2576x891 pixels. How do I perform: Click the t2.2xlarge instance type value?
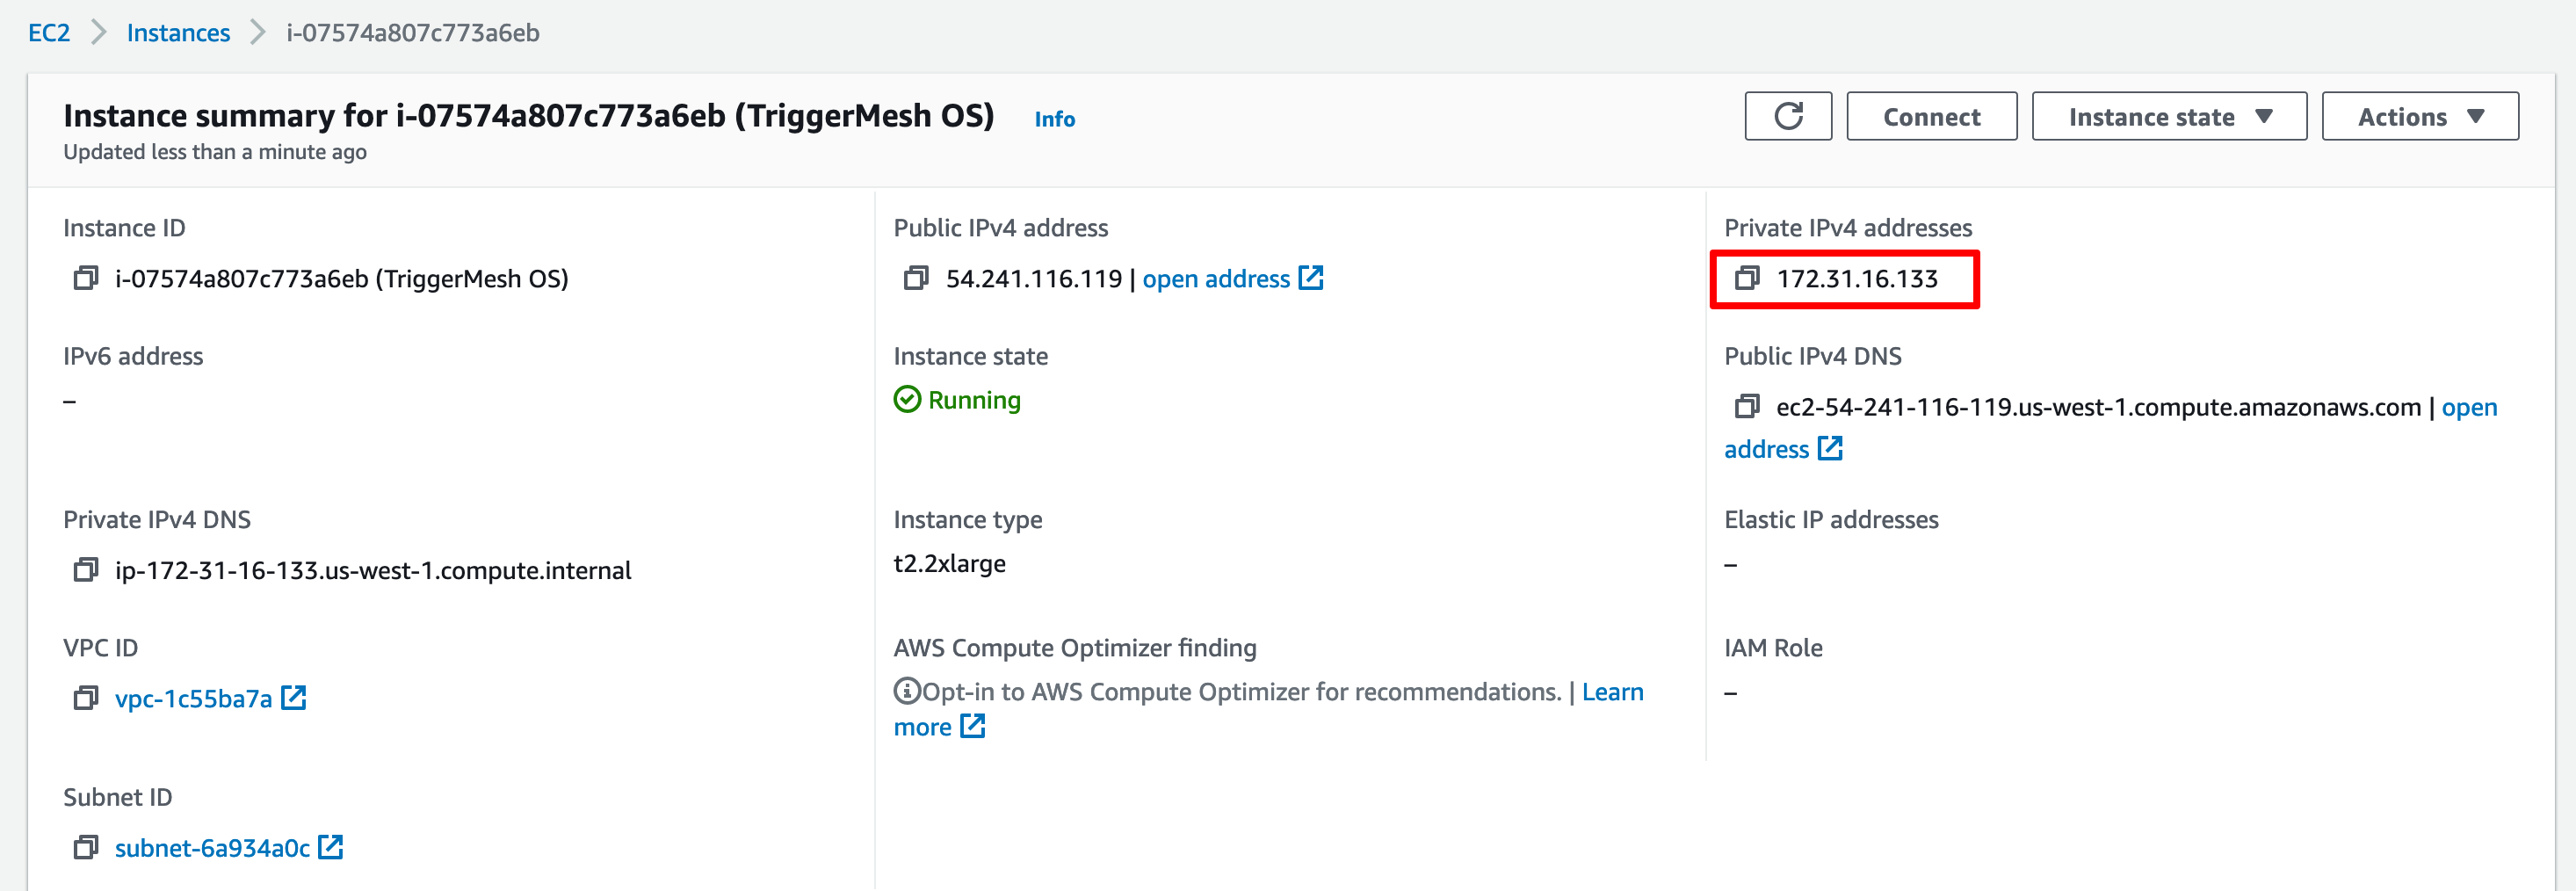click(949, 563)
